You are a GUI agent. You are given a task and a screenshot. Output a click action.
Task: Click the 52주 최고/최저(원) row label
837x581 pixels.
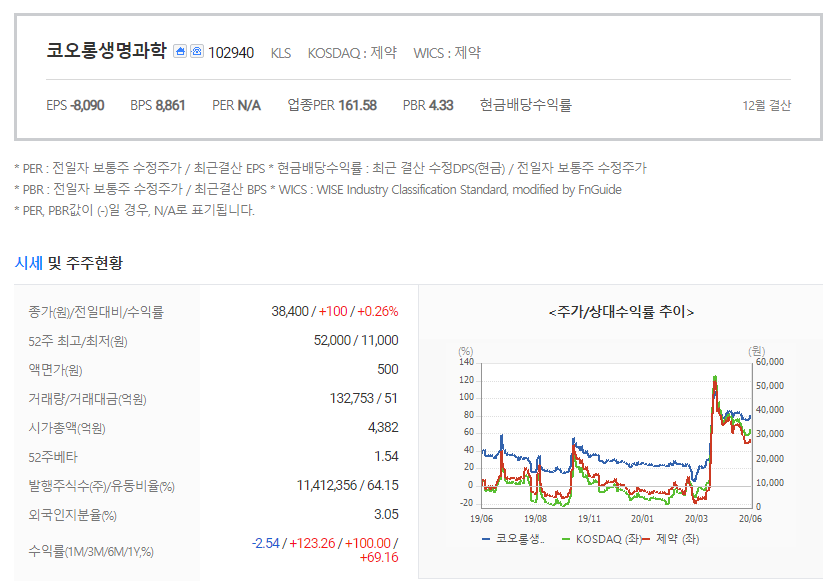[78, 341]
